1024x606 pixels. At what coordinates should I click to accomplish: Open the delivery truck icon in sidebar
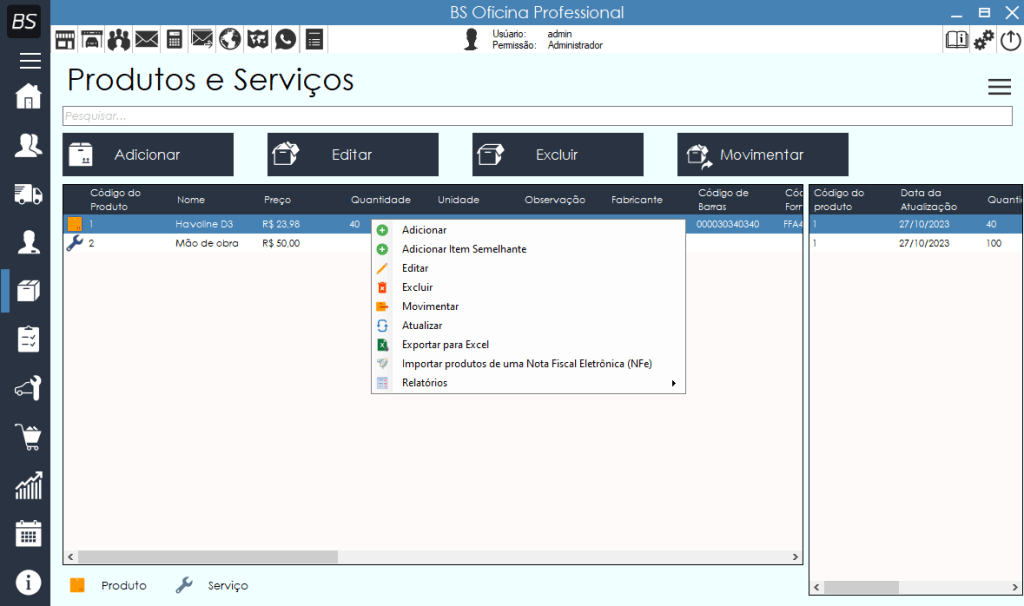click(28, 193)
